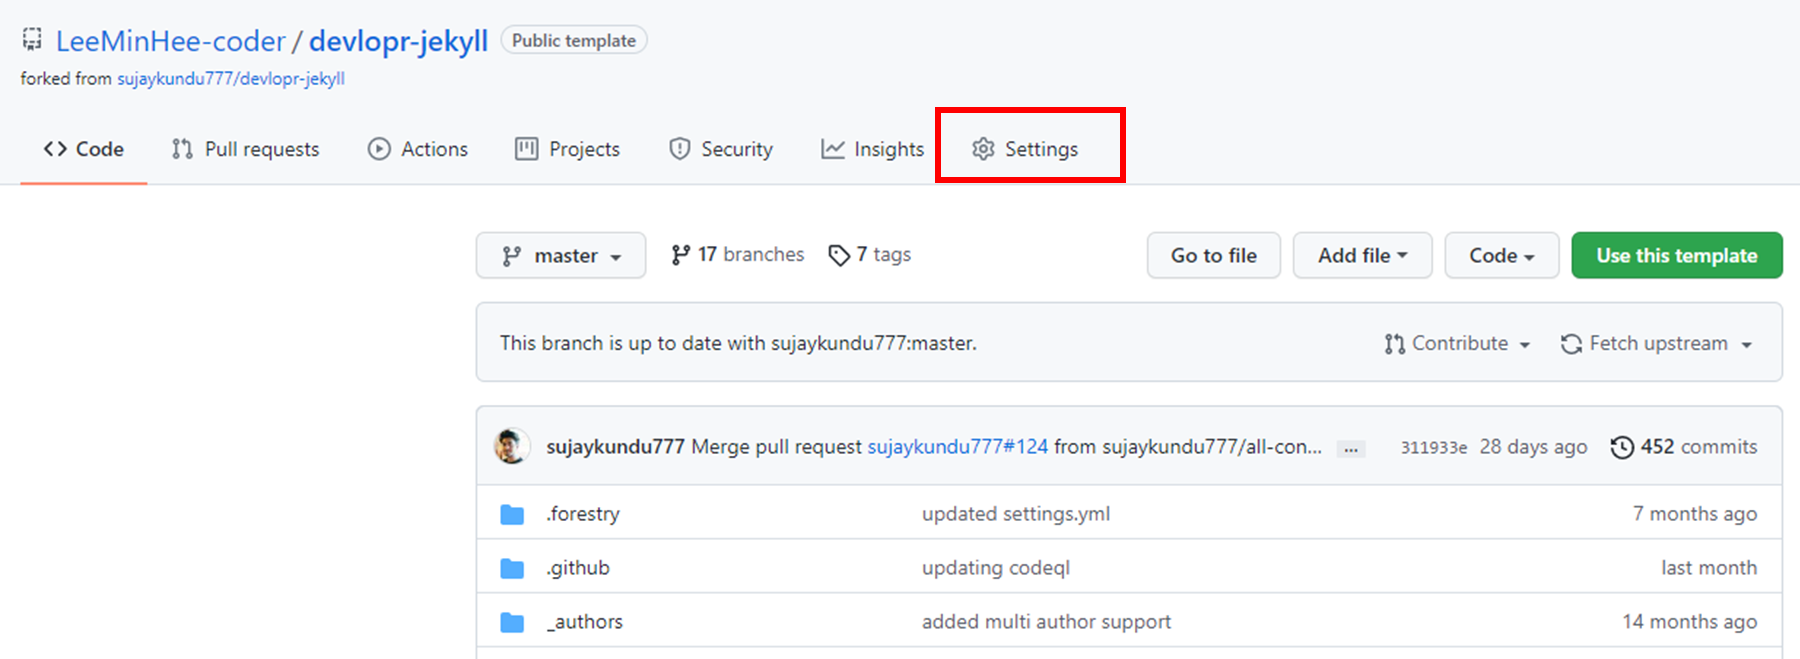Viewport: 1800px width, 659px height.
Task: Go to the Actions tab
Action: click(x=418, y=149)
